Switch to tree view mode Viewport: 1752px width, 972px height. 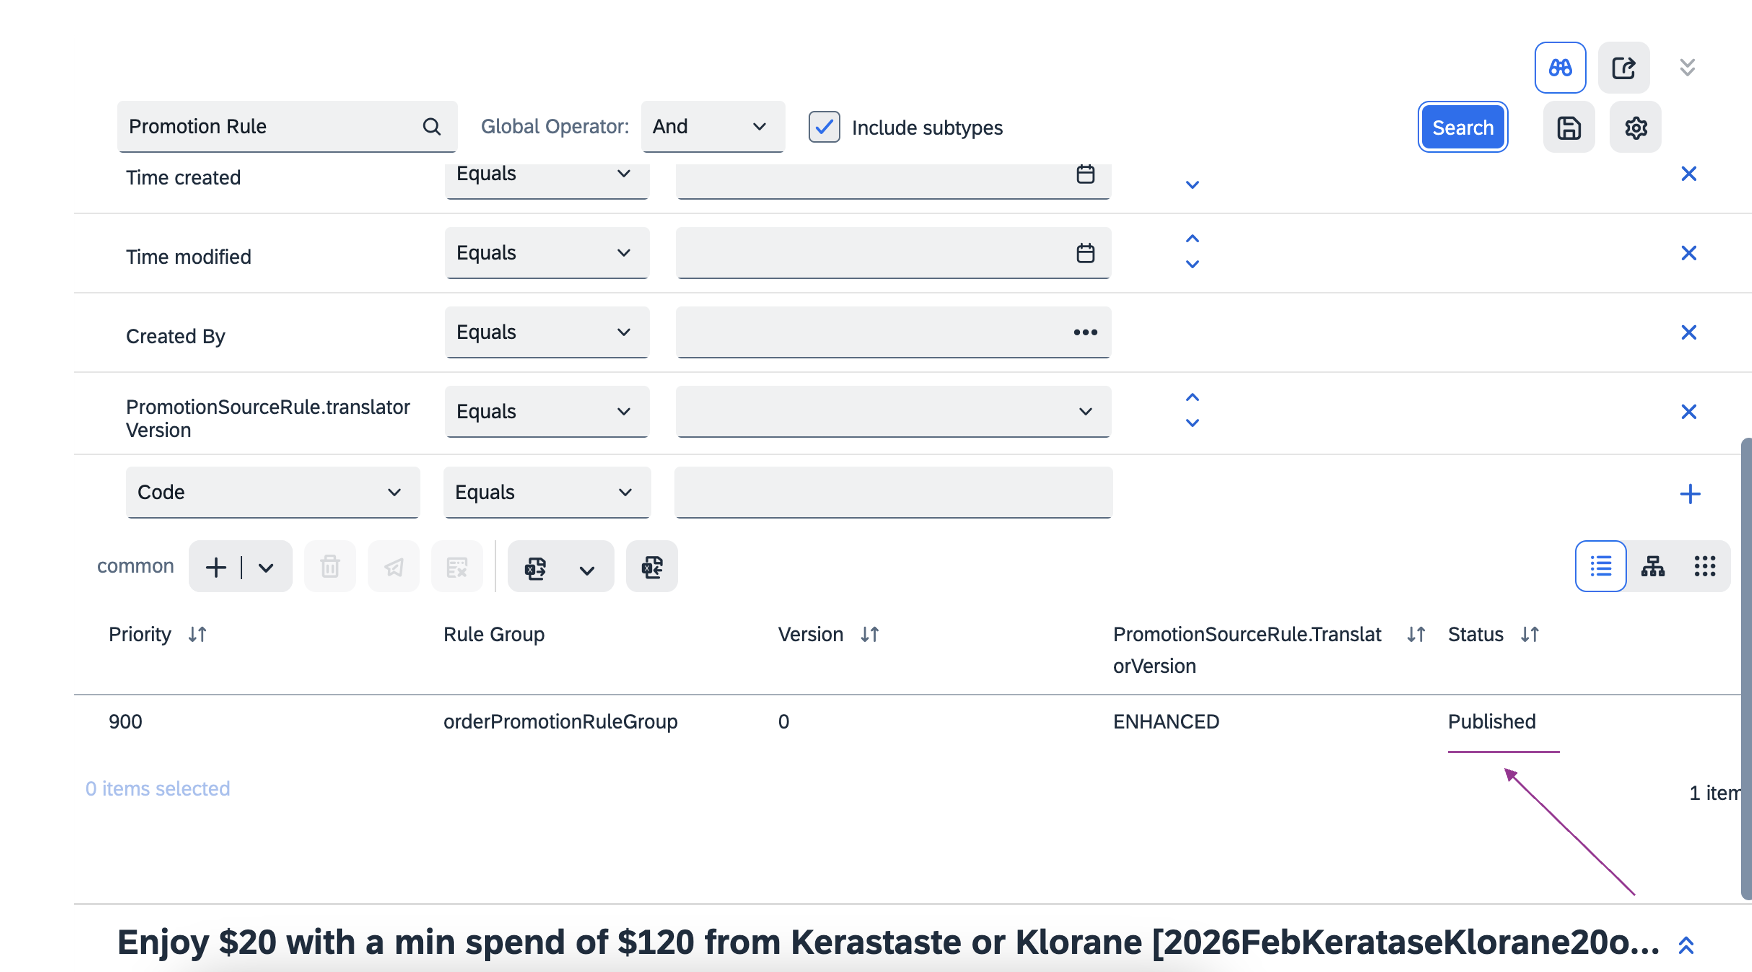pyautogui.click(x=1653, y=567)
